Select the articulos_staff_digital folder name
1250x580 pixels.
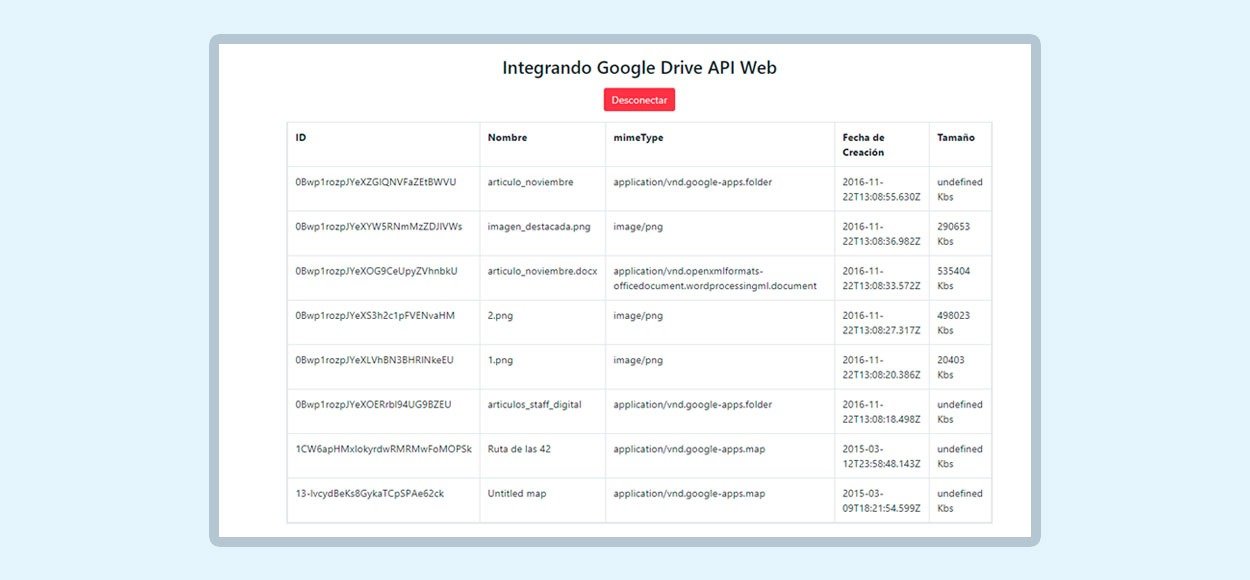pos(534,405)
